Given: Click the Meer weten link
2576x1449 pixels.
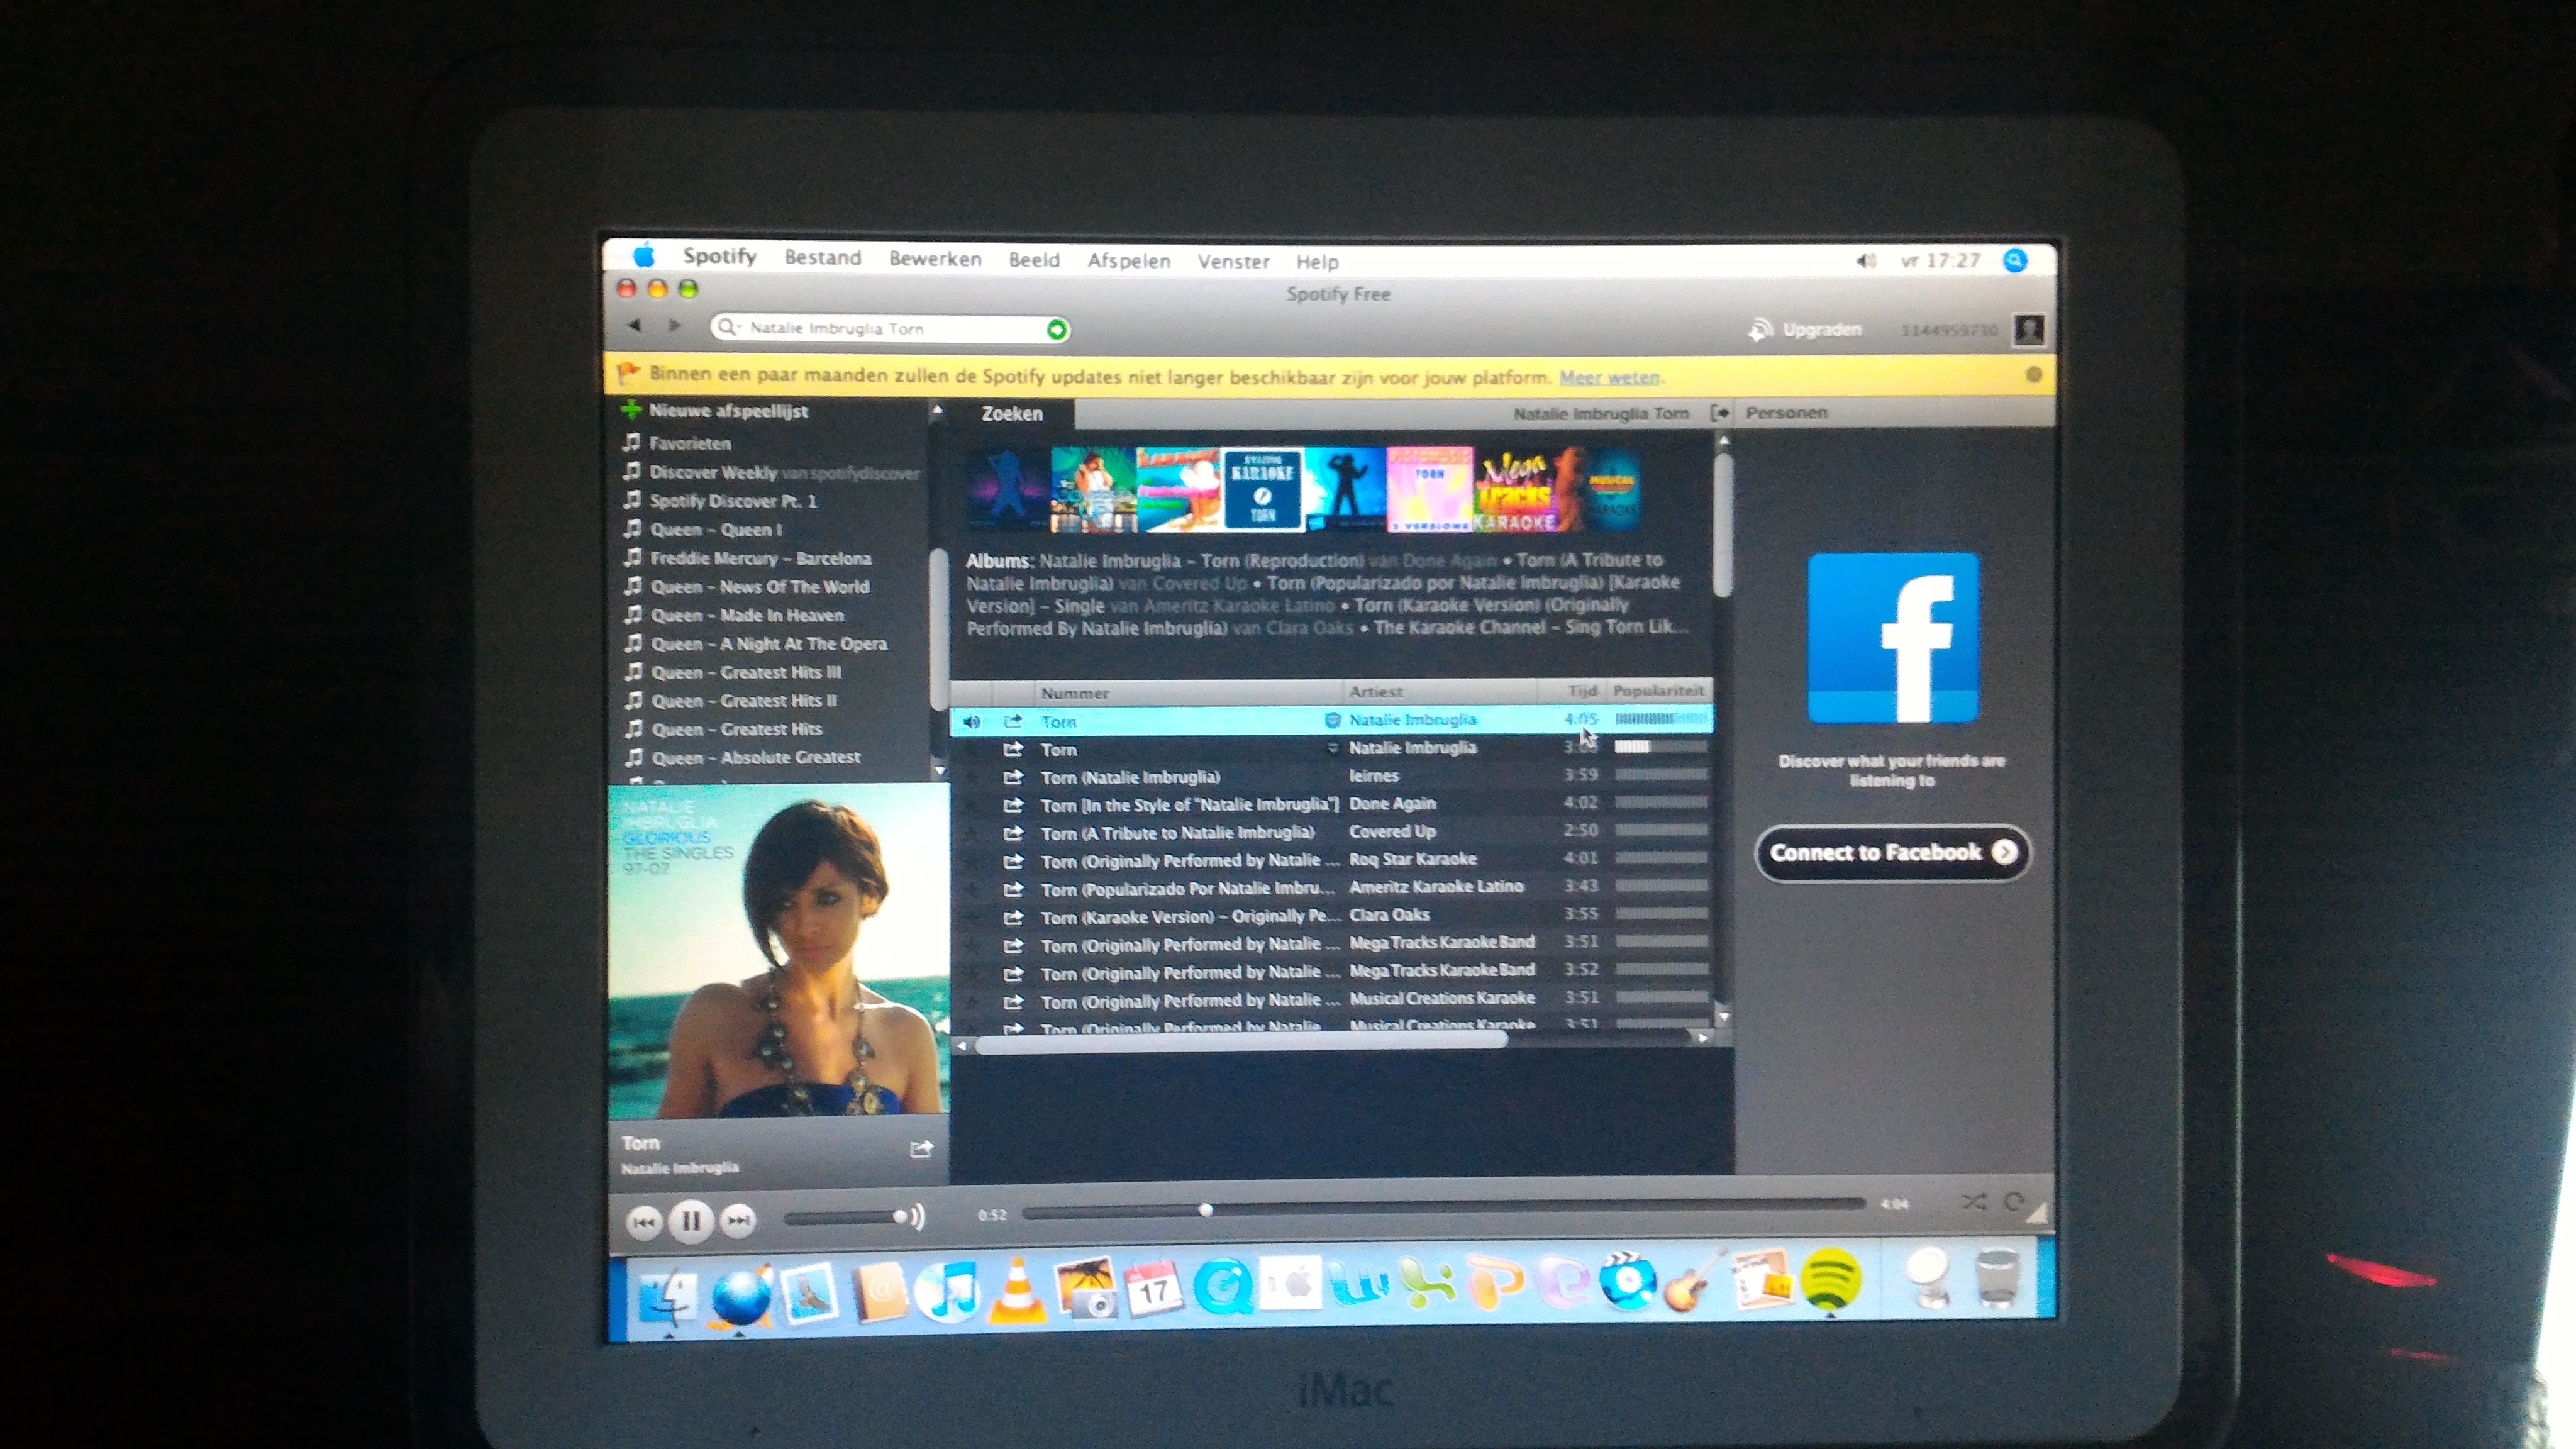Looking at the screenshot, I should (x=1609, y=377).
